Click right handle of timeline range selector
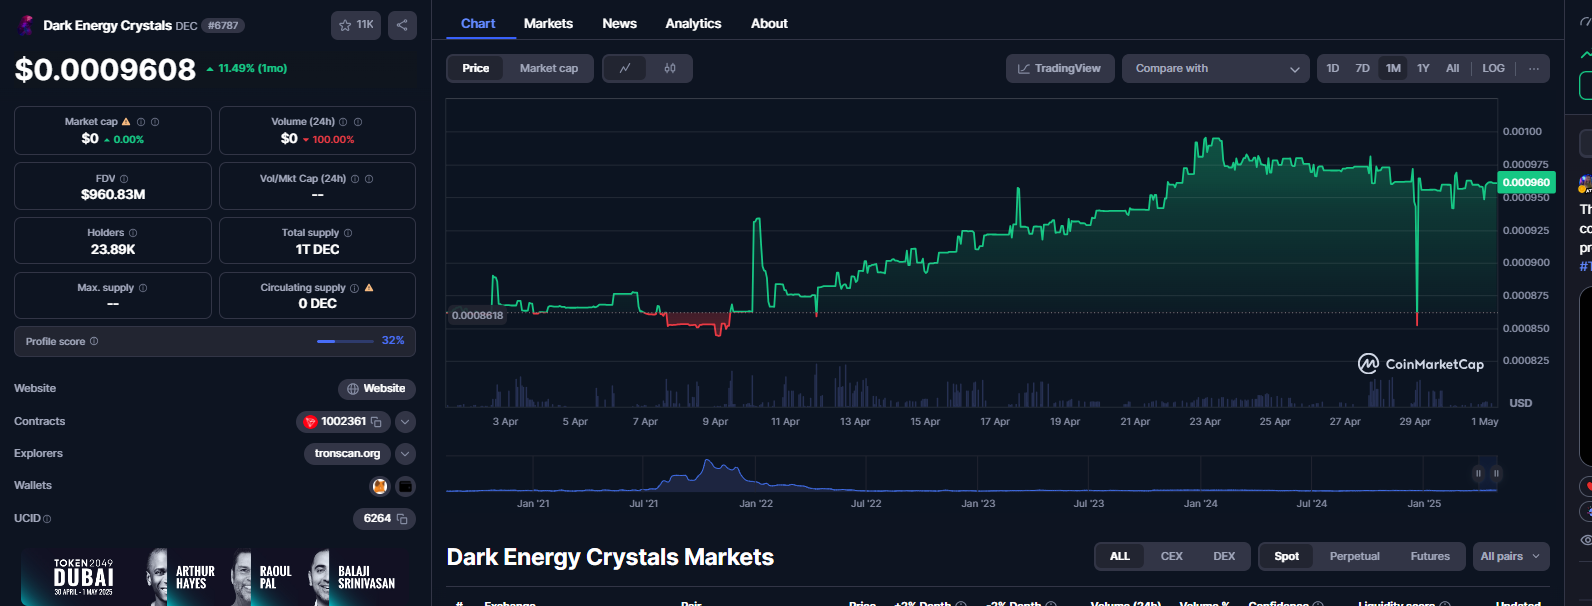 [1496, 473]
